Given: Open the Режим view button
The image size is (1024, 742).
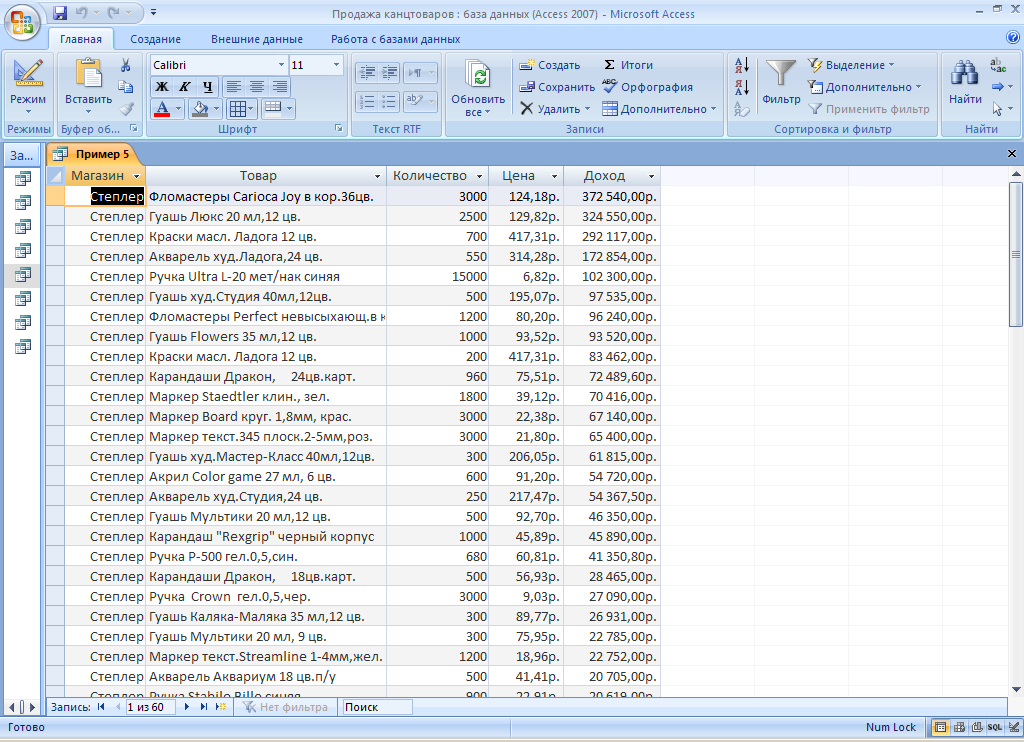Looking at the screenshot, I should tap(28, 86).
